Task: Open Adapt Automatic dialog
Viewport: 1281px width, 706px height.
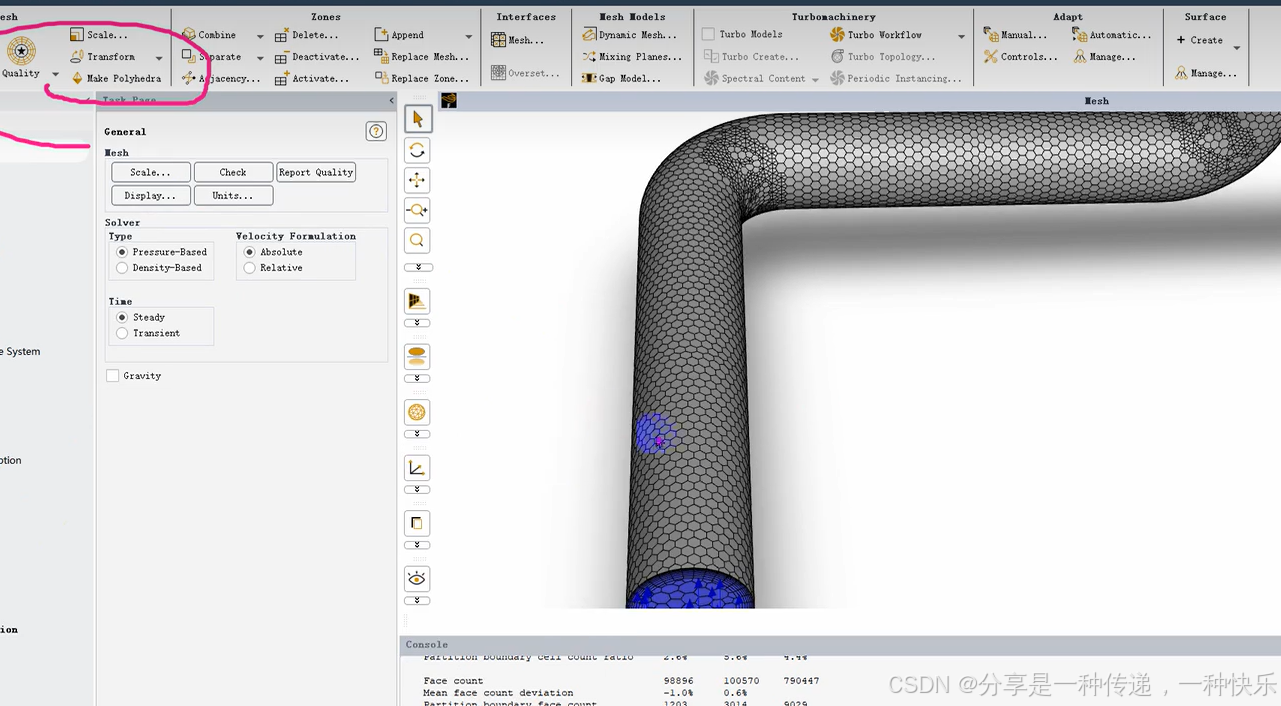Action: (x=1111, y=35)
